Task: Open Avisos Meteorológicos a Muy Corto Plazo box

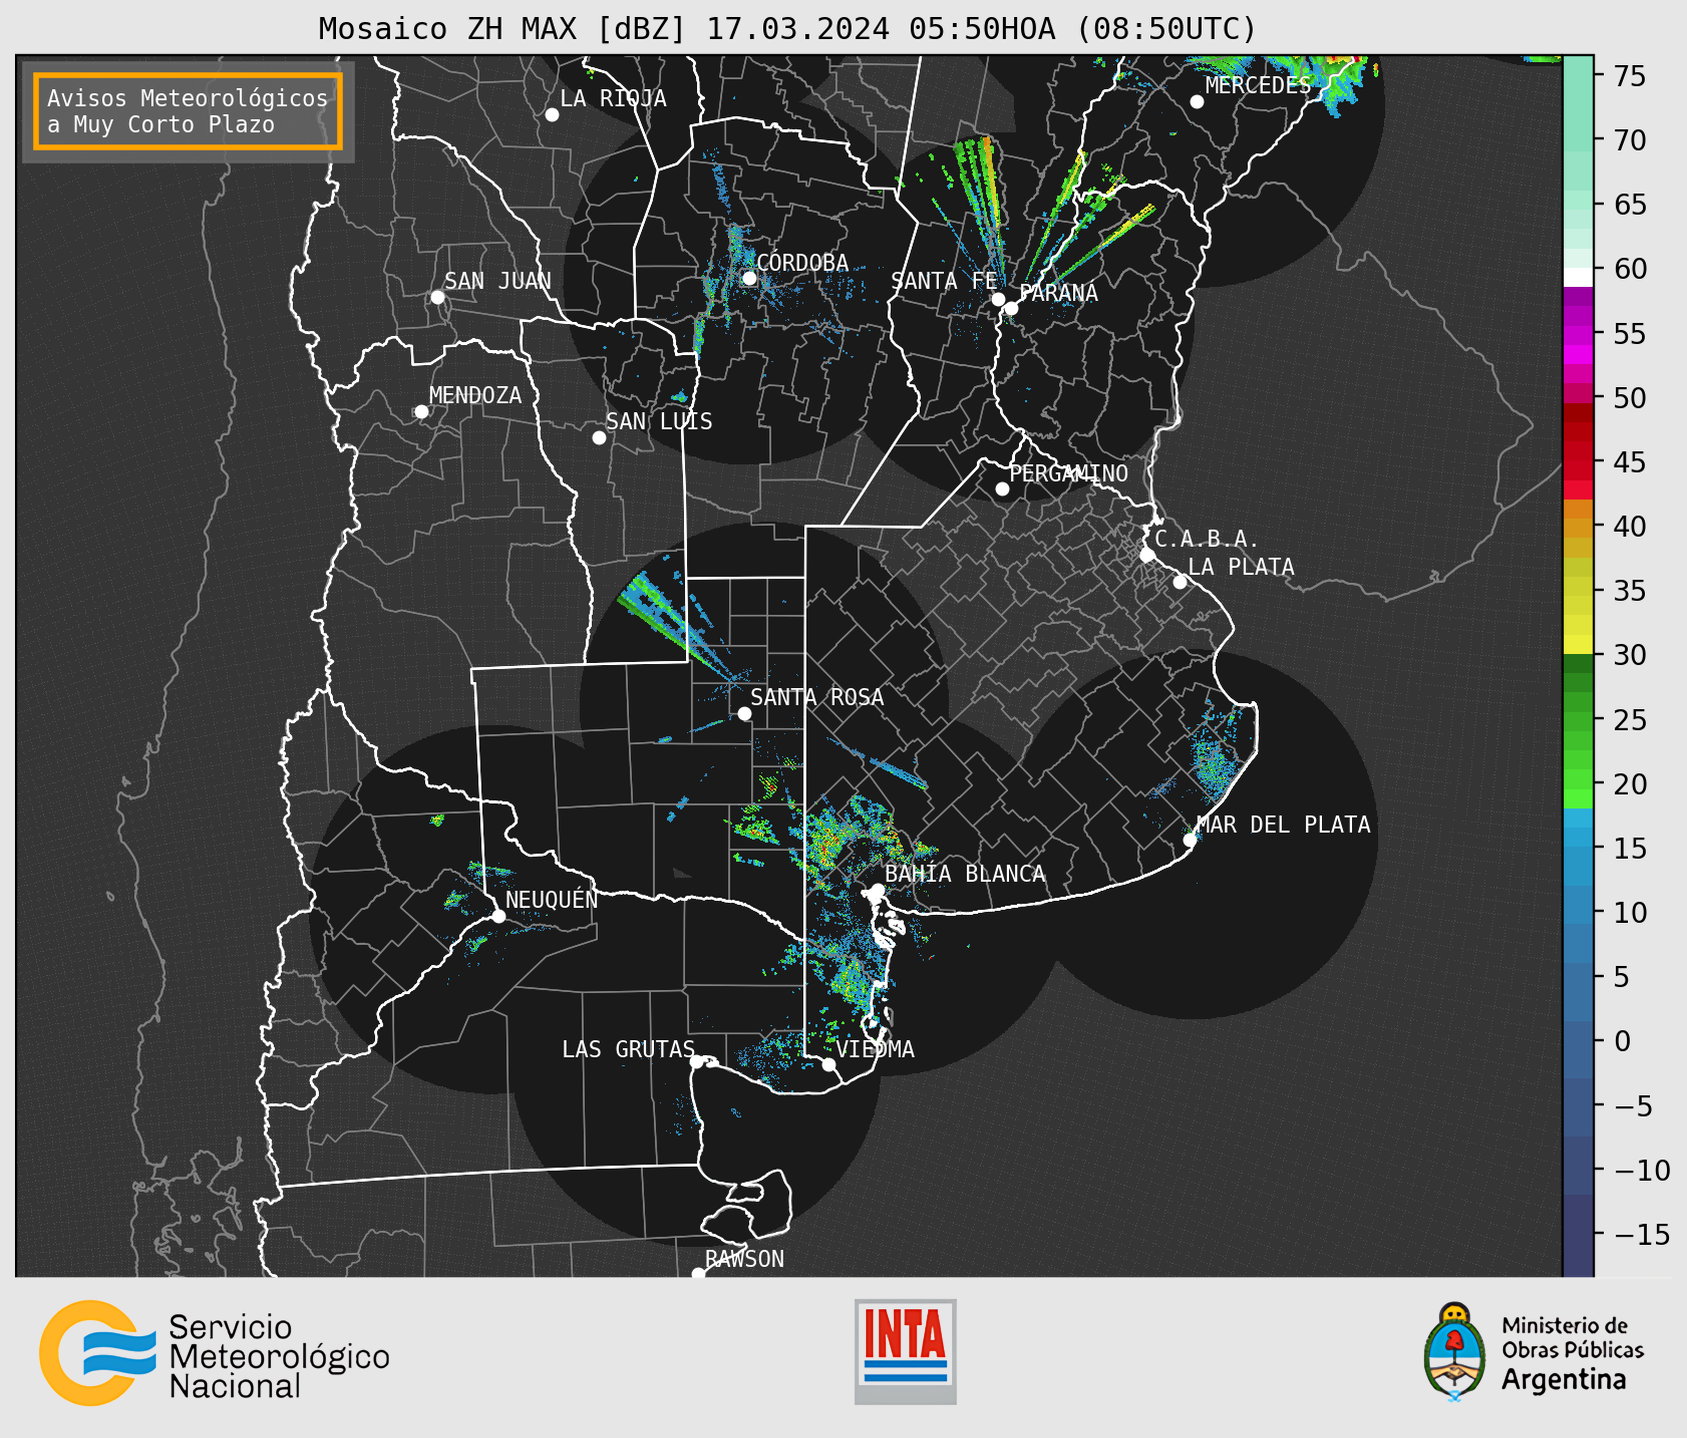Action: point(188,111)
